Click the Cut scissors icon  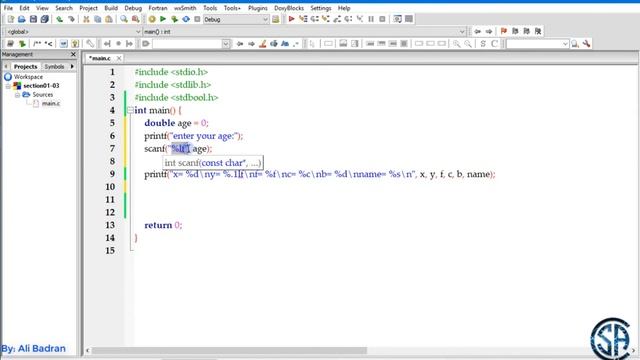(86, 19)
